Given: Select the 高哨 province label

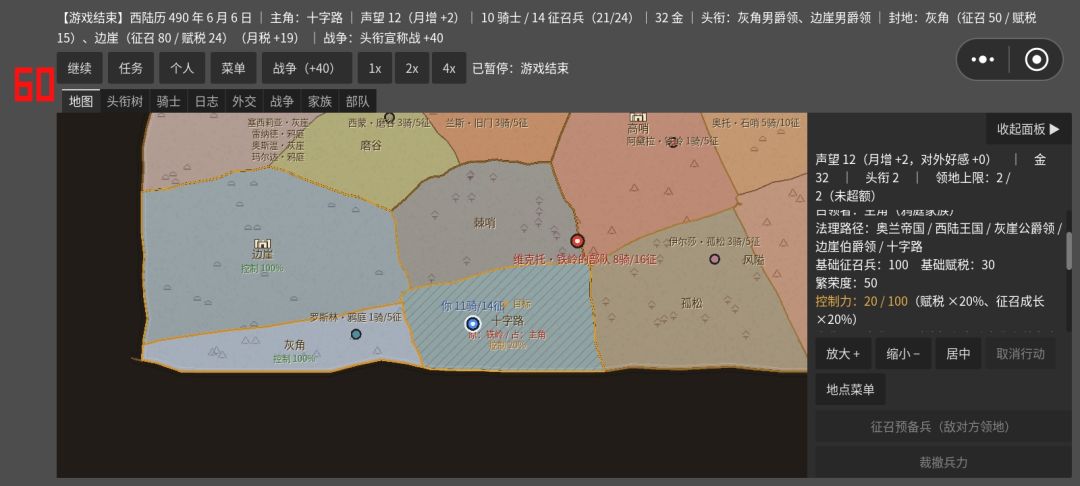Looking at the screenshot, I should 638,129.
